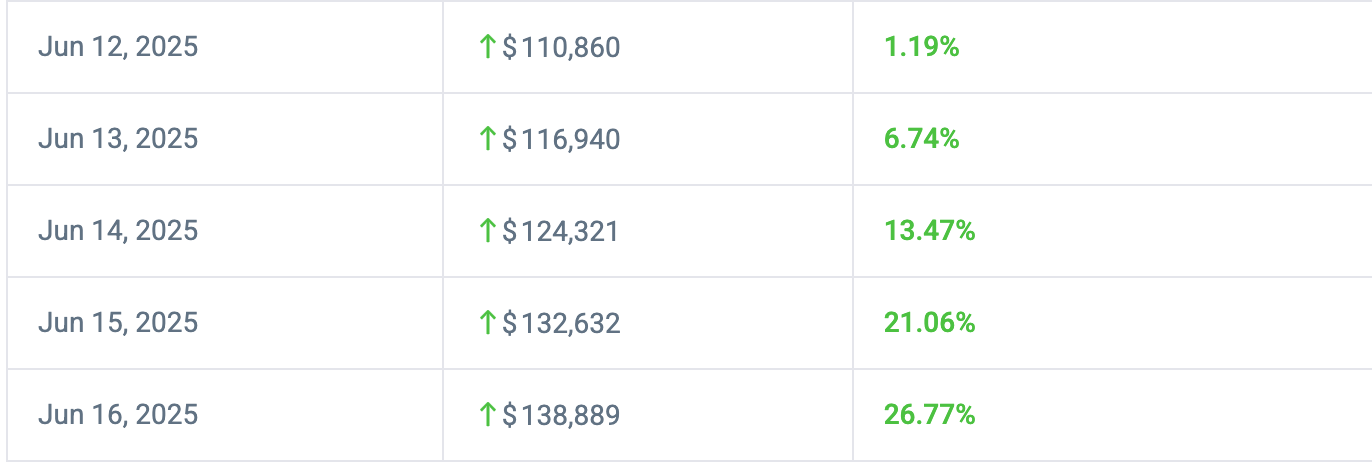This screenshot has width=1372, height=462.
Task: Select the Jun 12, 2025 date cell
Action: click(118, 47)
